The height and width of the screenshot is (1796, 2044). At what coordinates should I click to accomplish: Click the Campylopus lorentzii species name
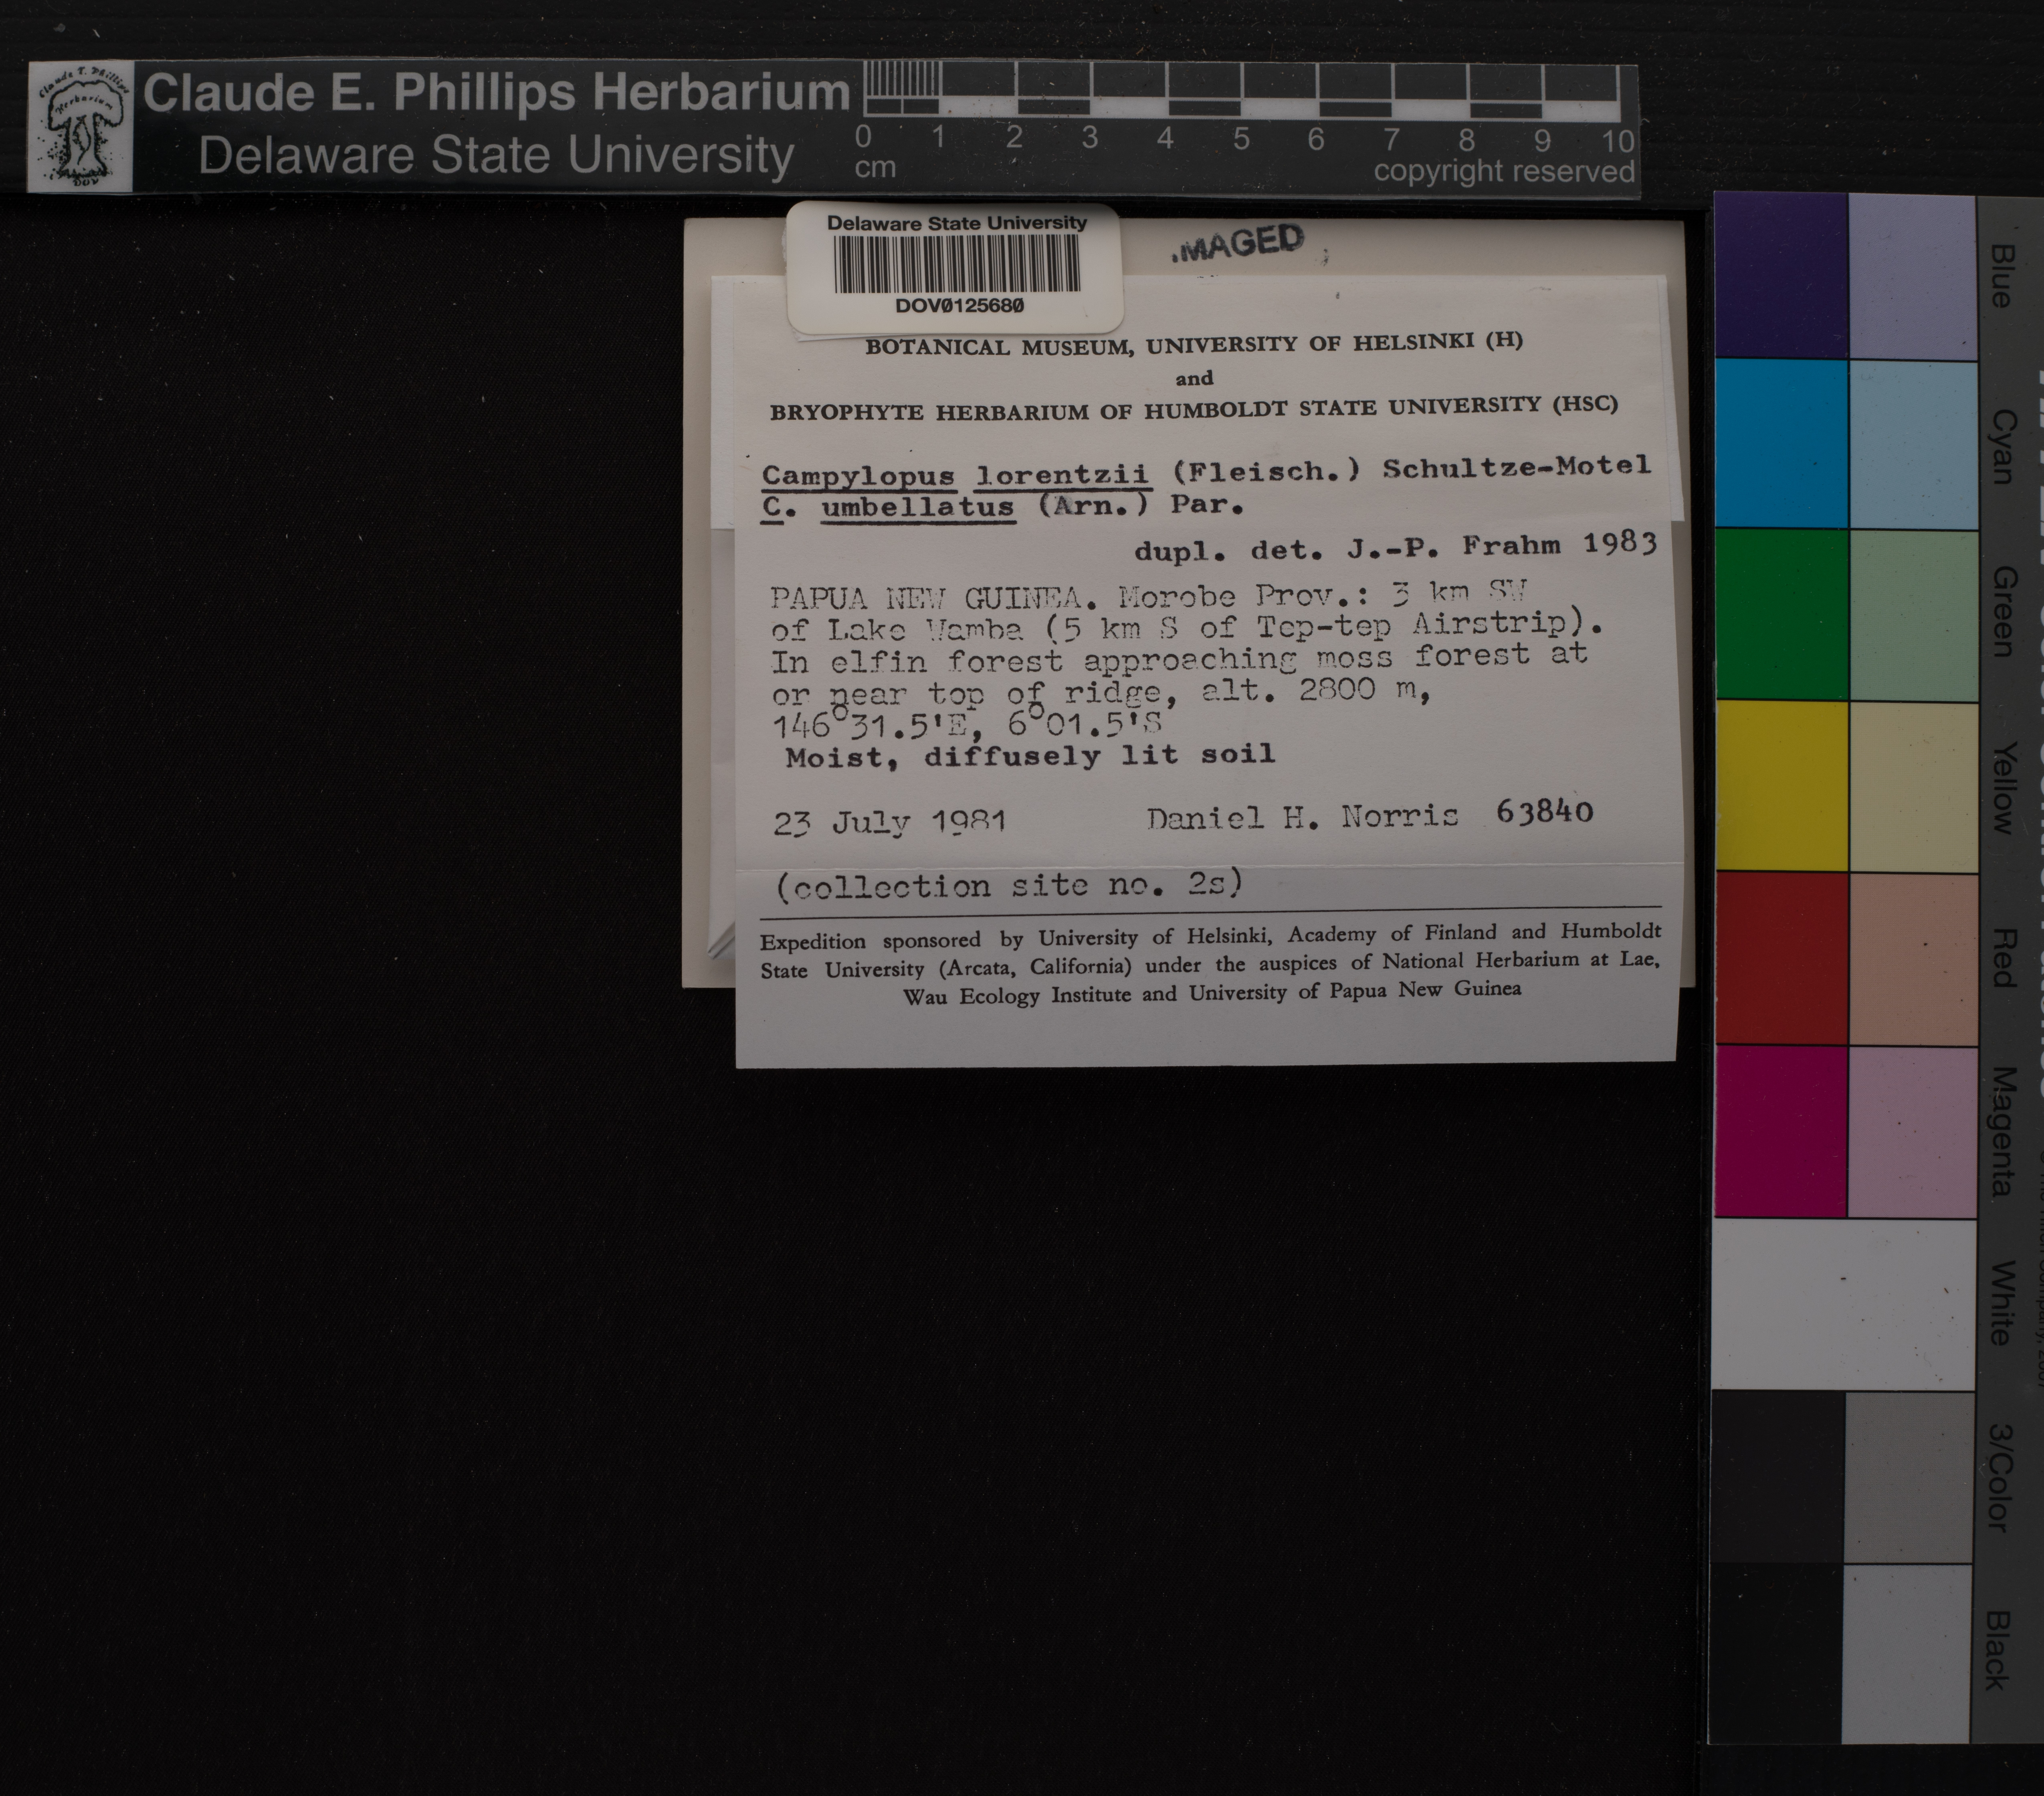point(955,474)
